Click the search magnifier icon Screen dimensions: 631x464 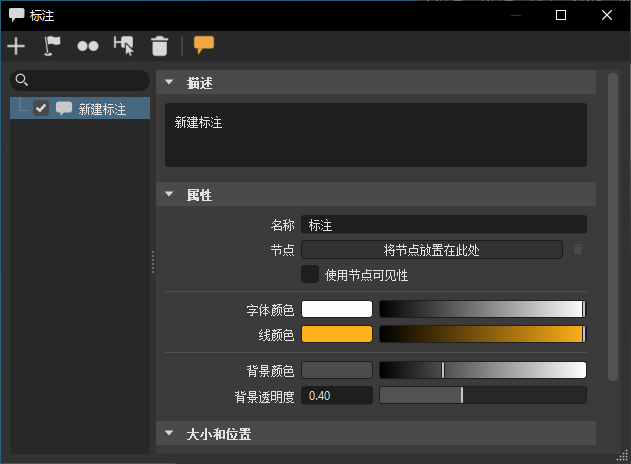click(22, 80)
